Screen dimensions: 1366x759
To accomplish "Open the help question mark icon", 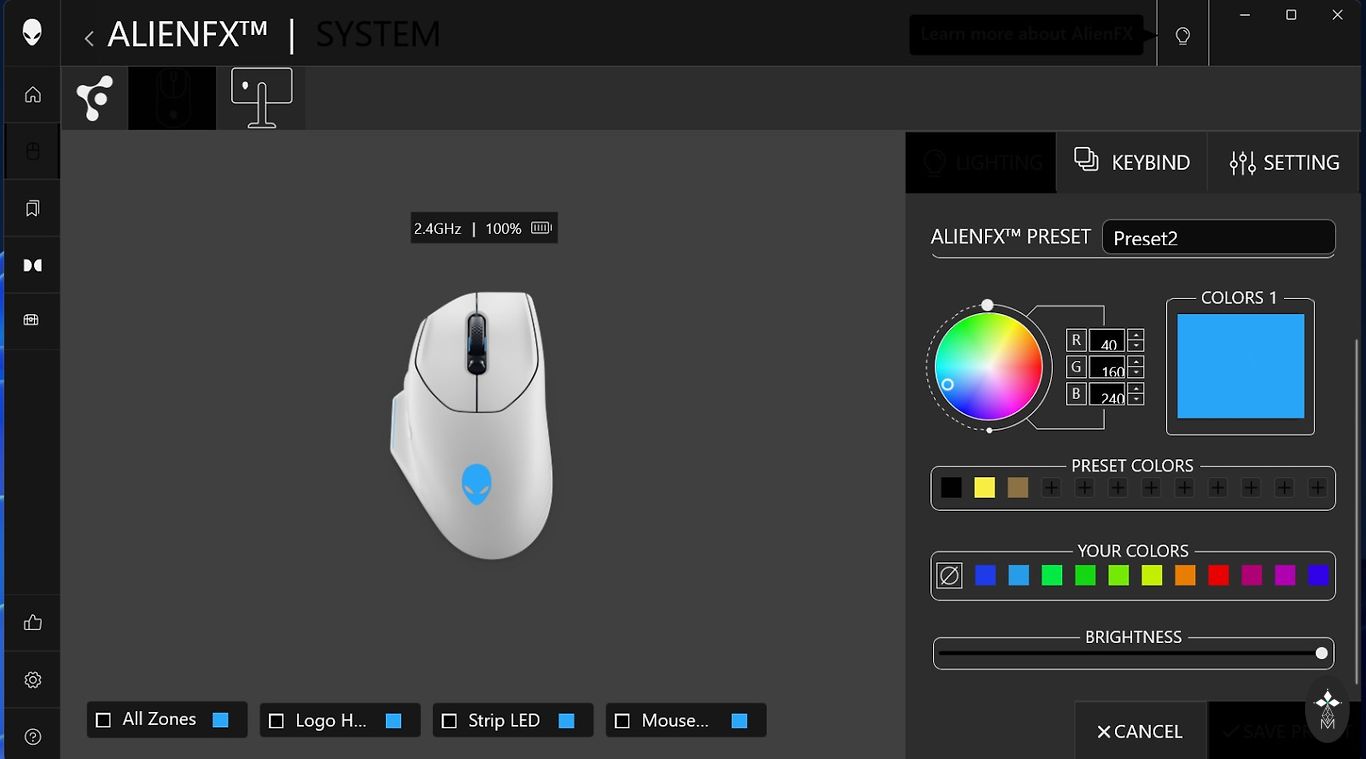I will pos(33,737).
